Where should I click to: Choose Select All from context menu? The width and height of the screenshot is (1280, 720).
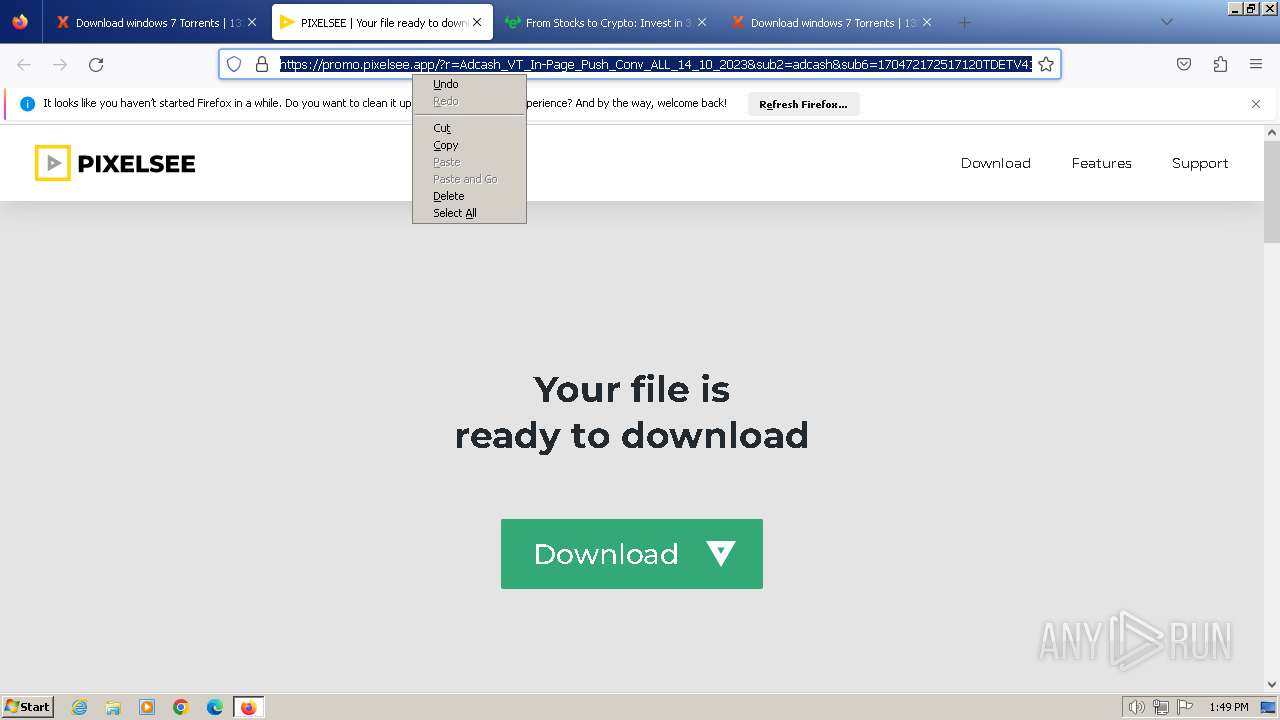pyautogui.click(x=469, y=213)
